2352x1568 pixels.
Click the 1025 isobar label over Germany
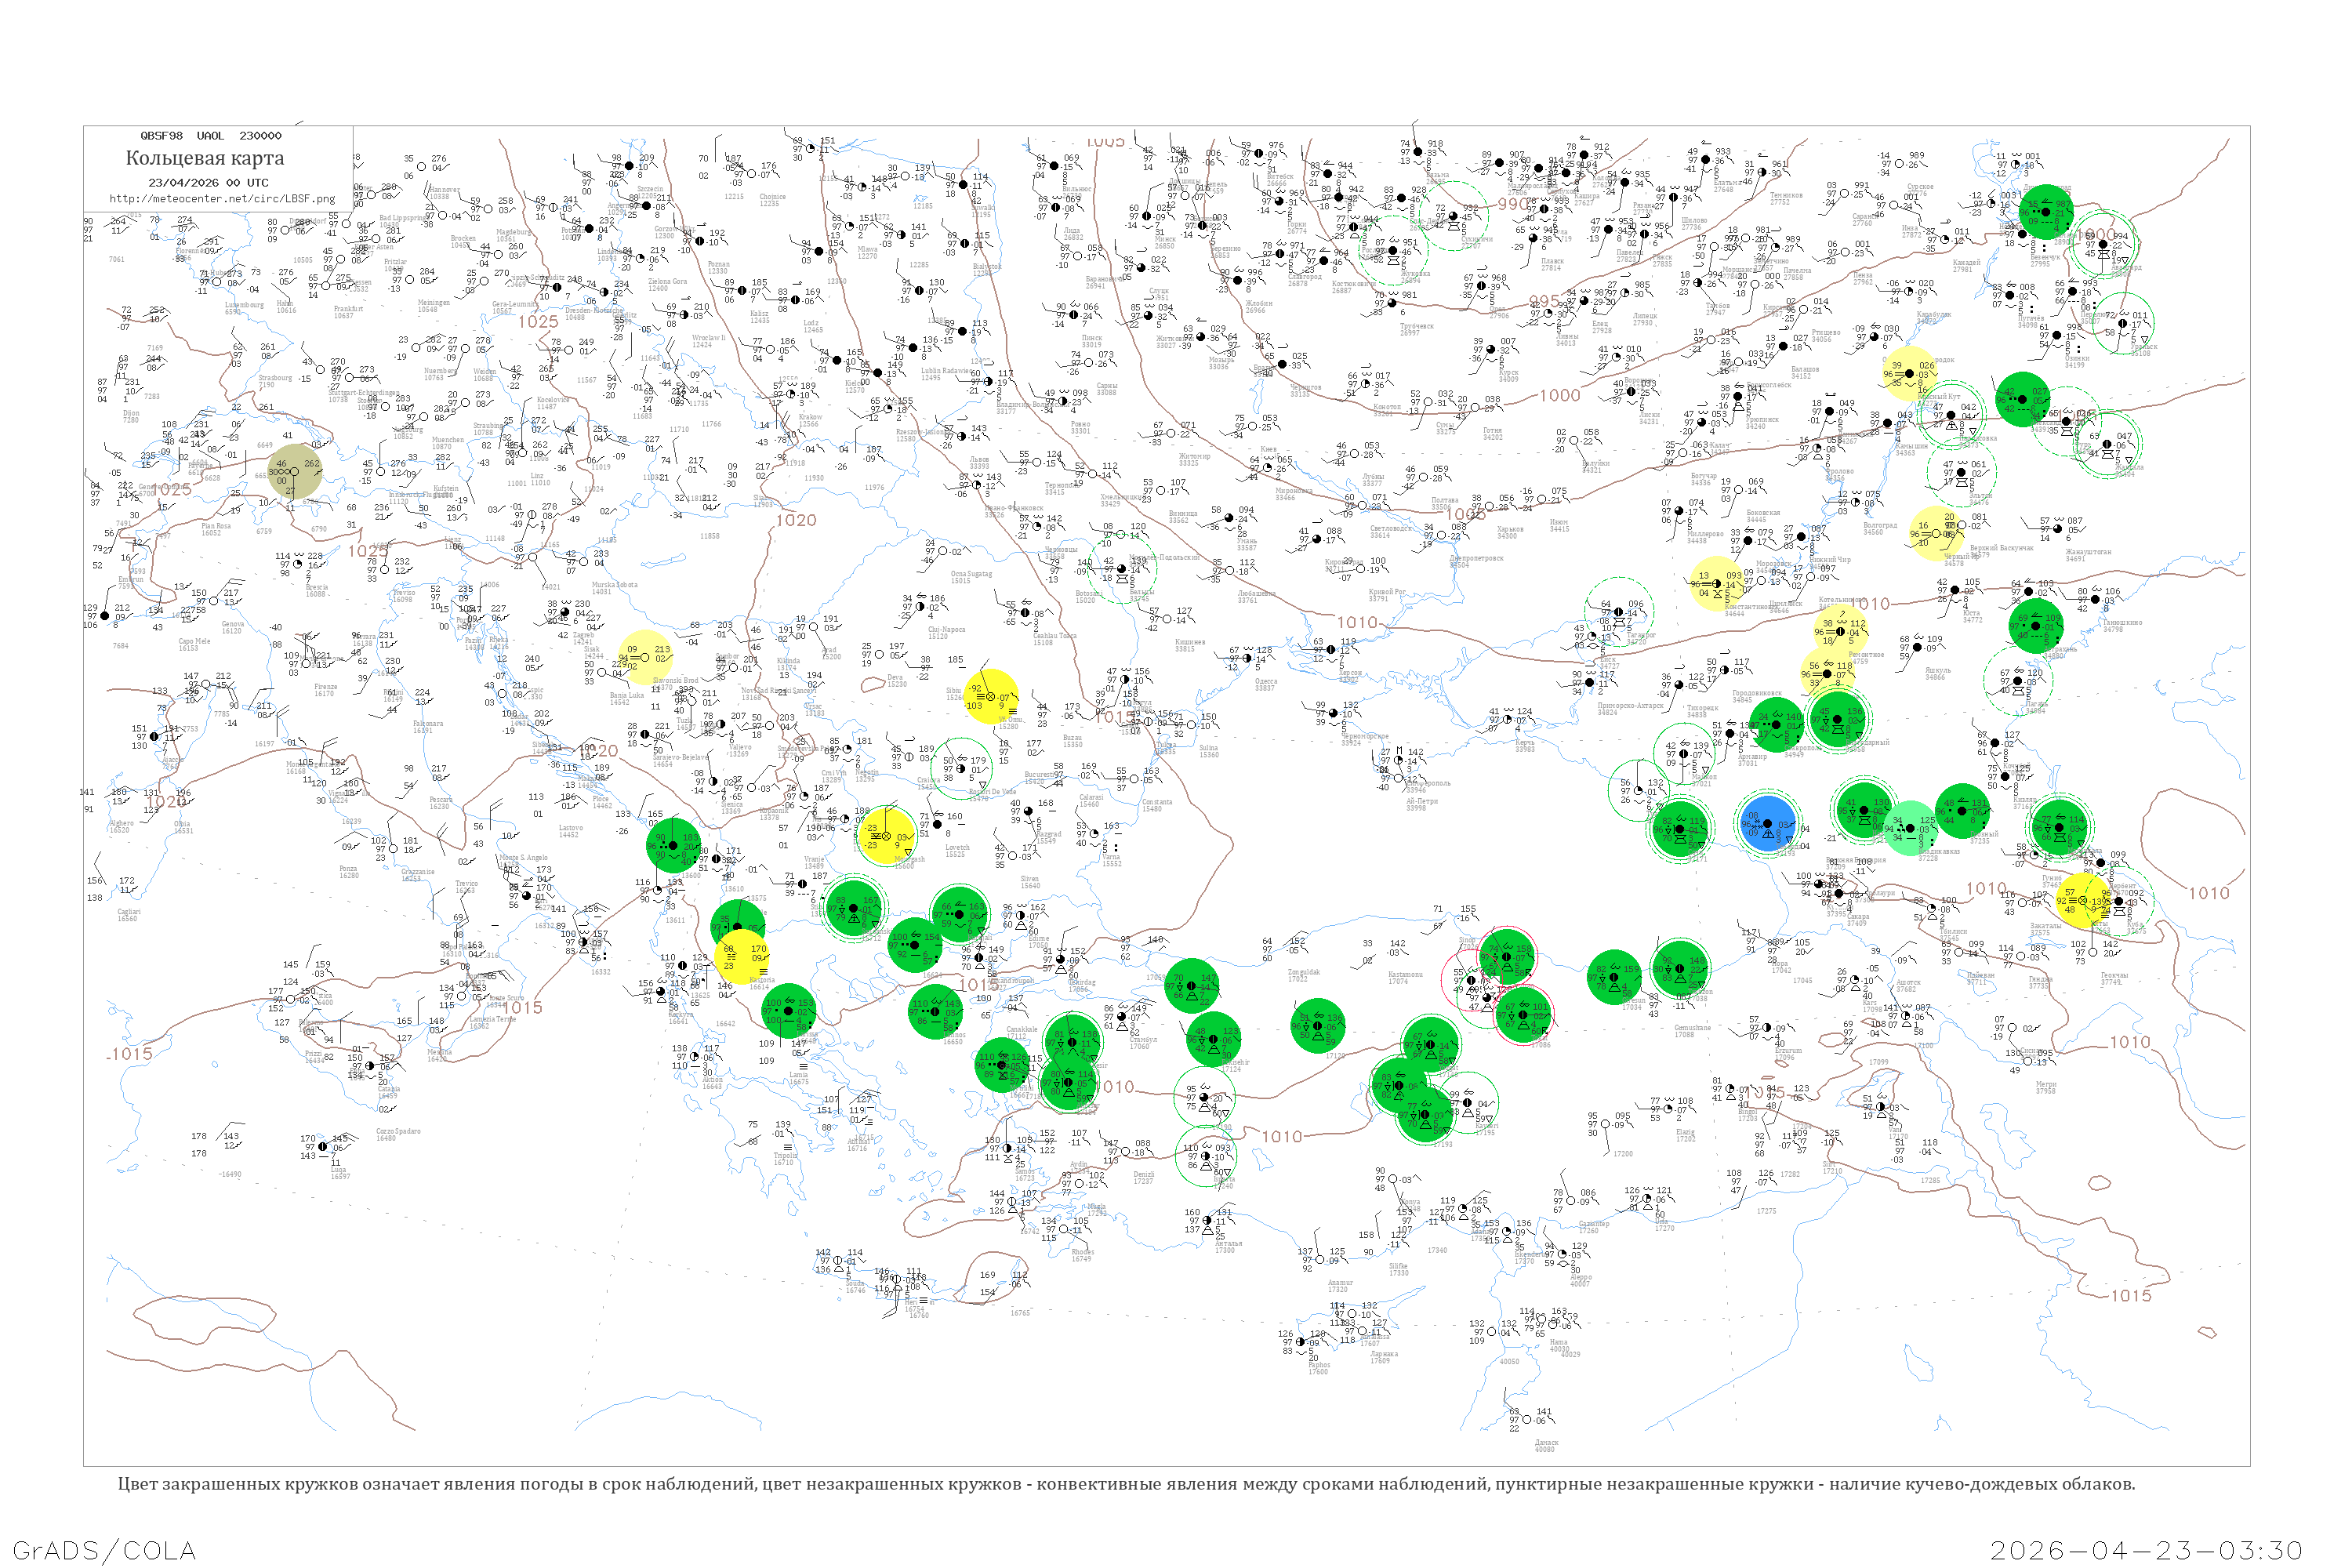(538, 322)
